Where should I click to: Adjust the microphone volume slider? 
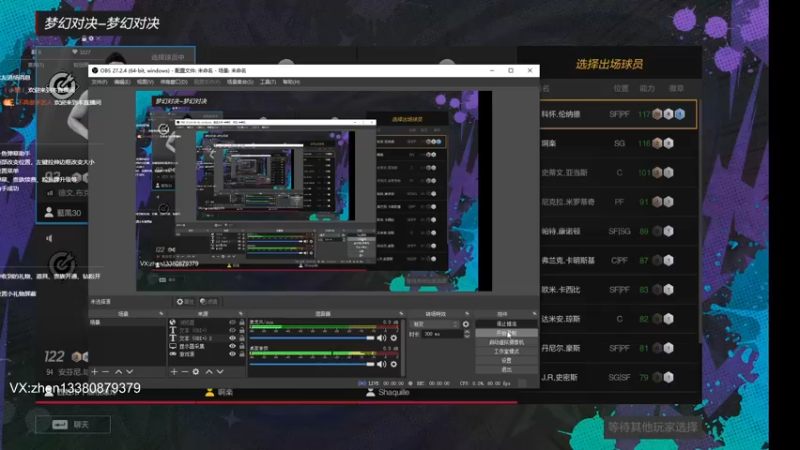pos(312,338)
